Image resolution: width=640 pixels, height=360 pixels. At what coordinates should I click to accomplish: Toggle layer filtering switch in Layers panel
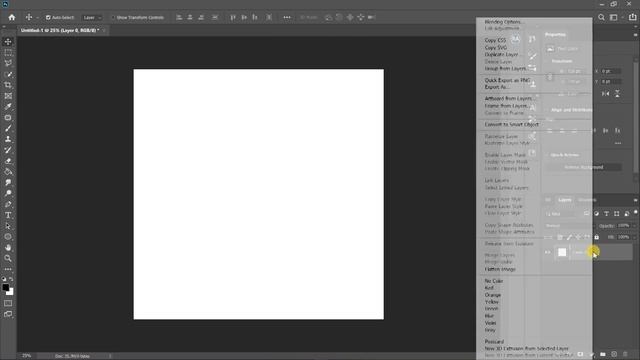636,213
